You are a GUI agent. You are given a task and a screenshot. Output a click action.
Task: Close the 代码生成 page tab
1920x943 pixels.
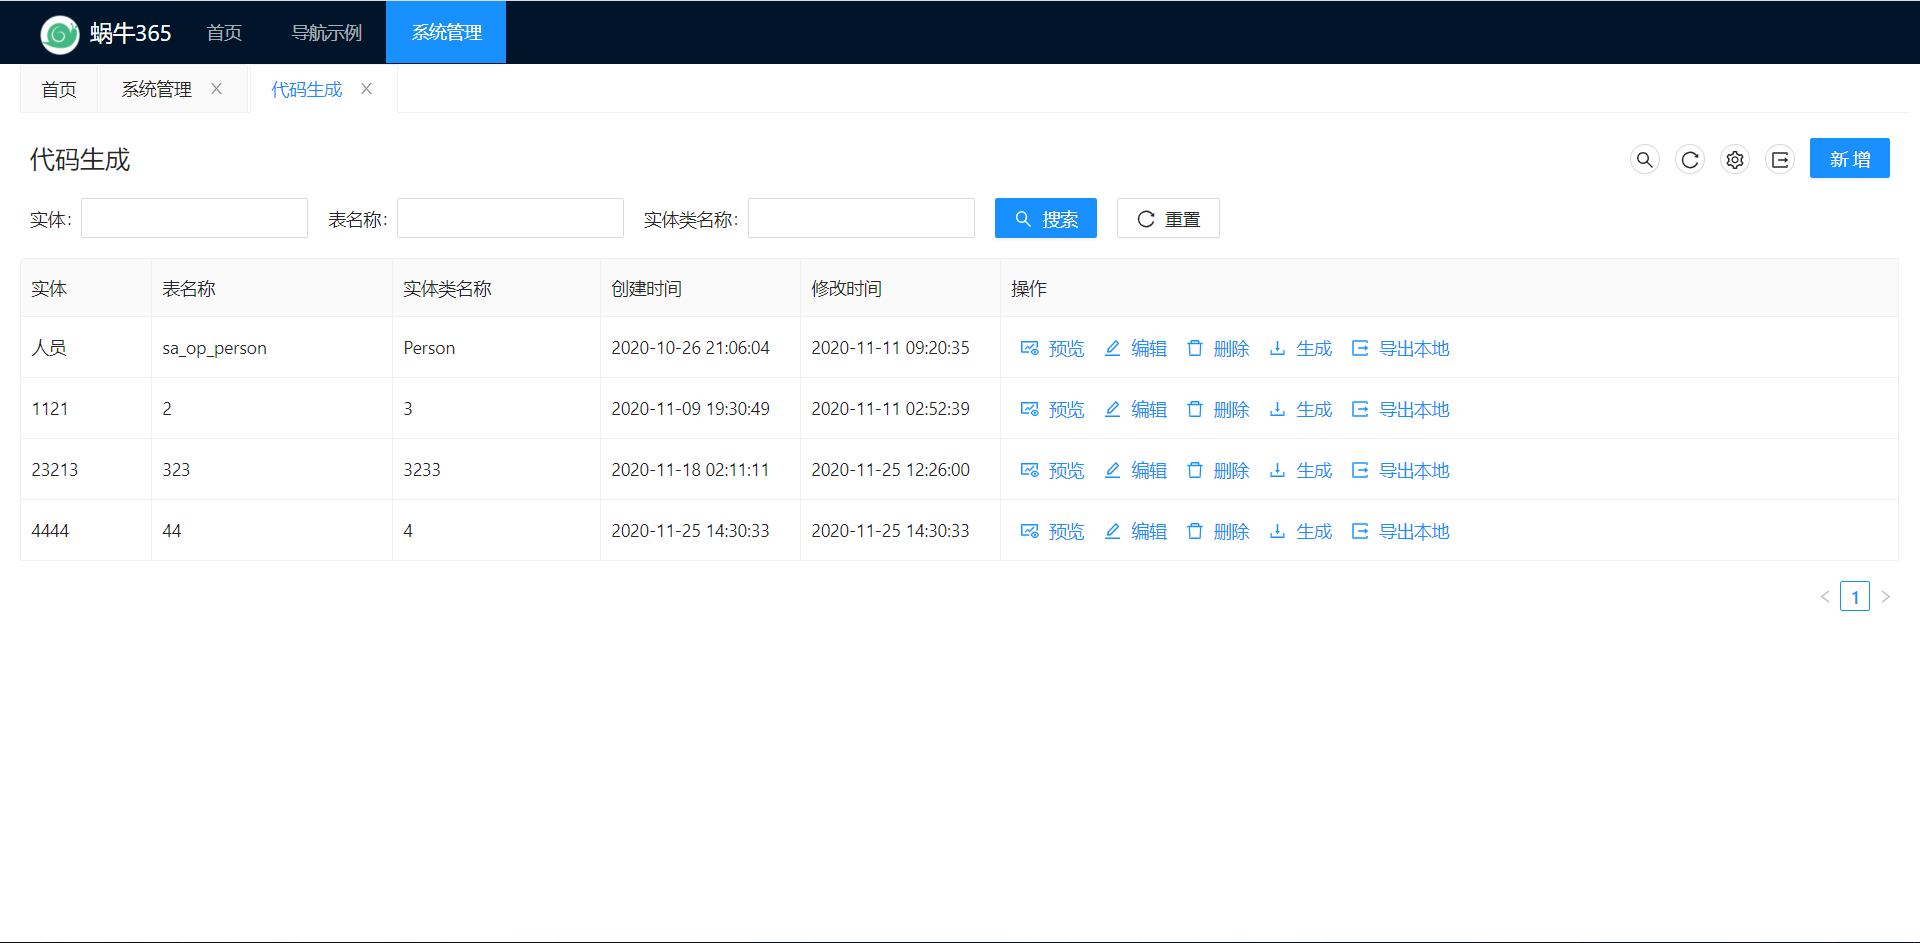(x=367, y=89)
